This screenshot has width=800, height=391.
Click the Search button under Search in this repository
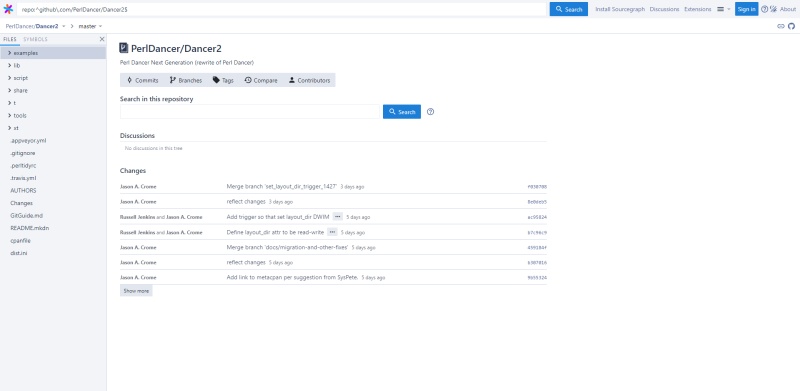402,112
